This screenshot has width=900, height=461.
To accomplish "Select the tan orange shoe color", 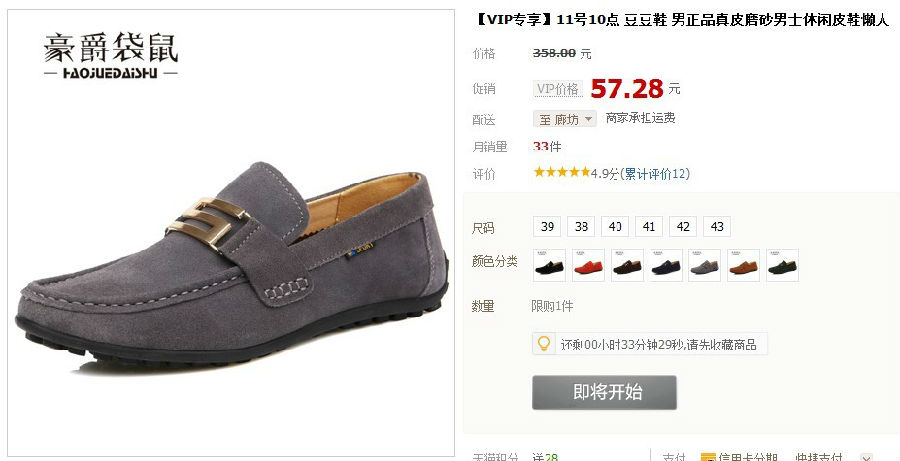I will point(743,265).
